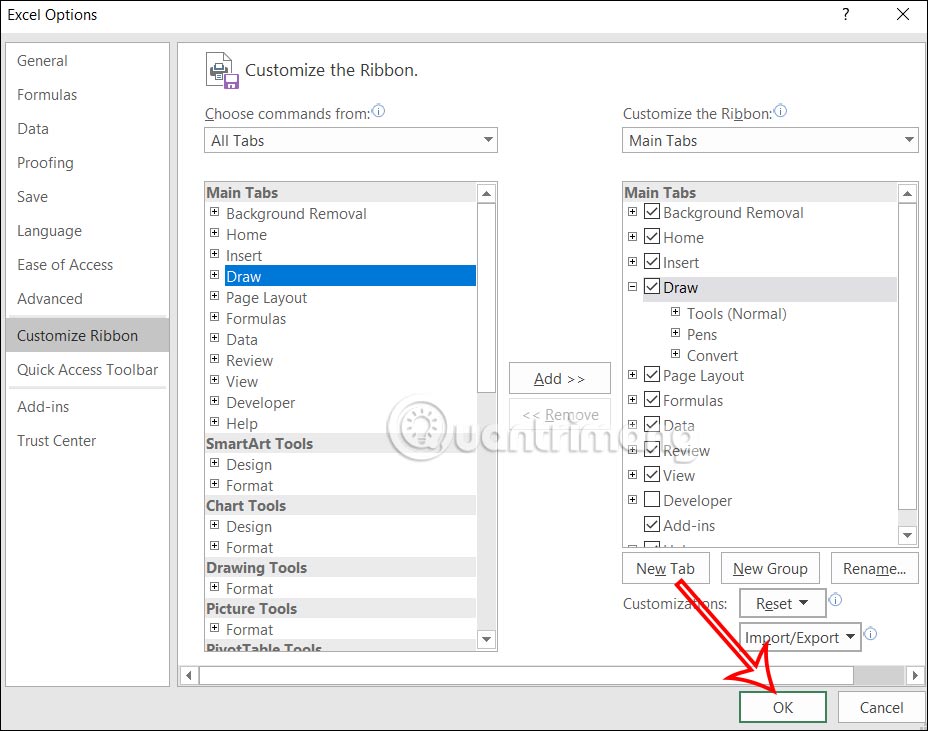This screenshot has height=731, width=928.
Task: Click right list scrollbar down arrow
Action: pyautogui.click(x=907, y=535)
